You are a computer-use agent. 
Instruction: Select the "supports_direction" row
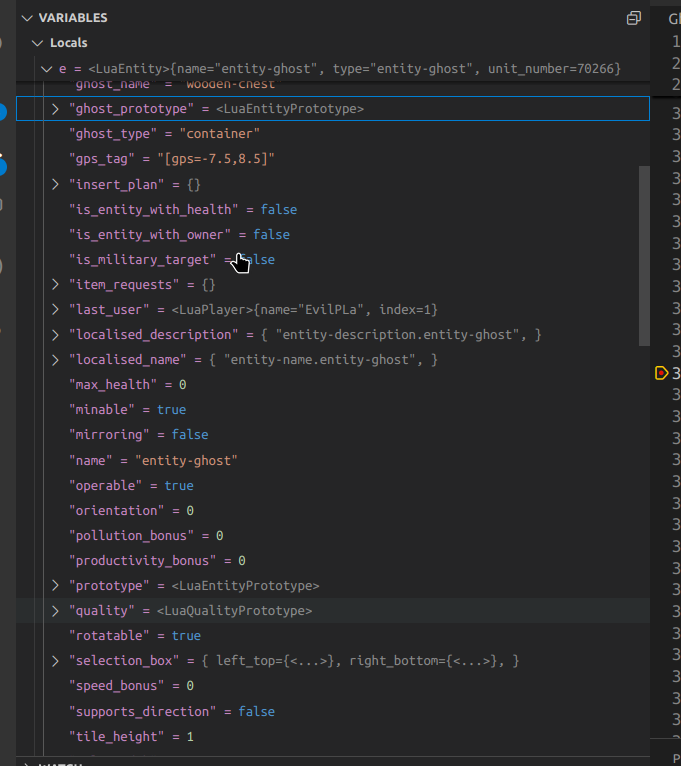point(333,711)
